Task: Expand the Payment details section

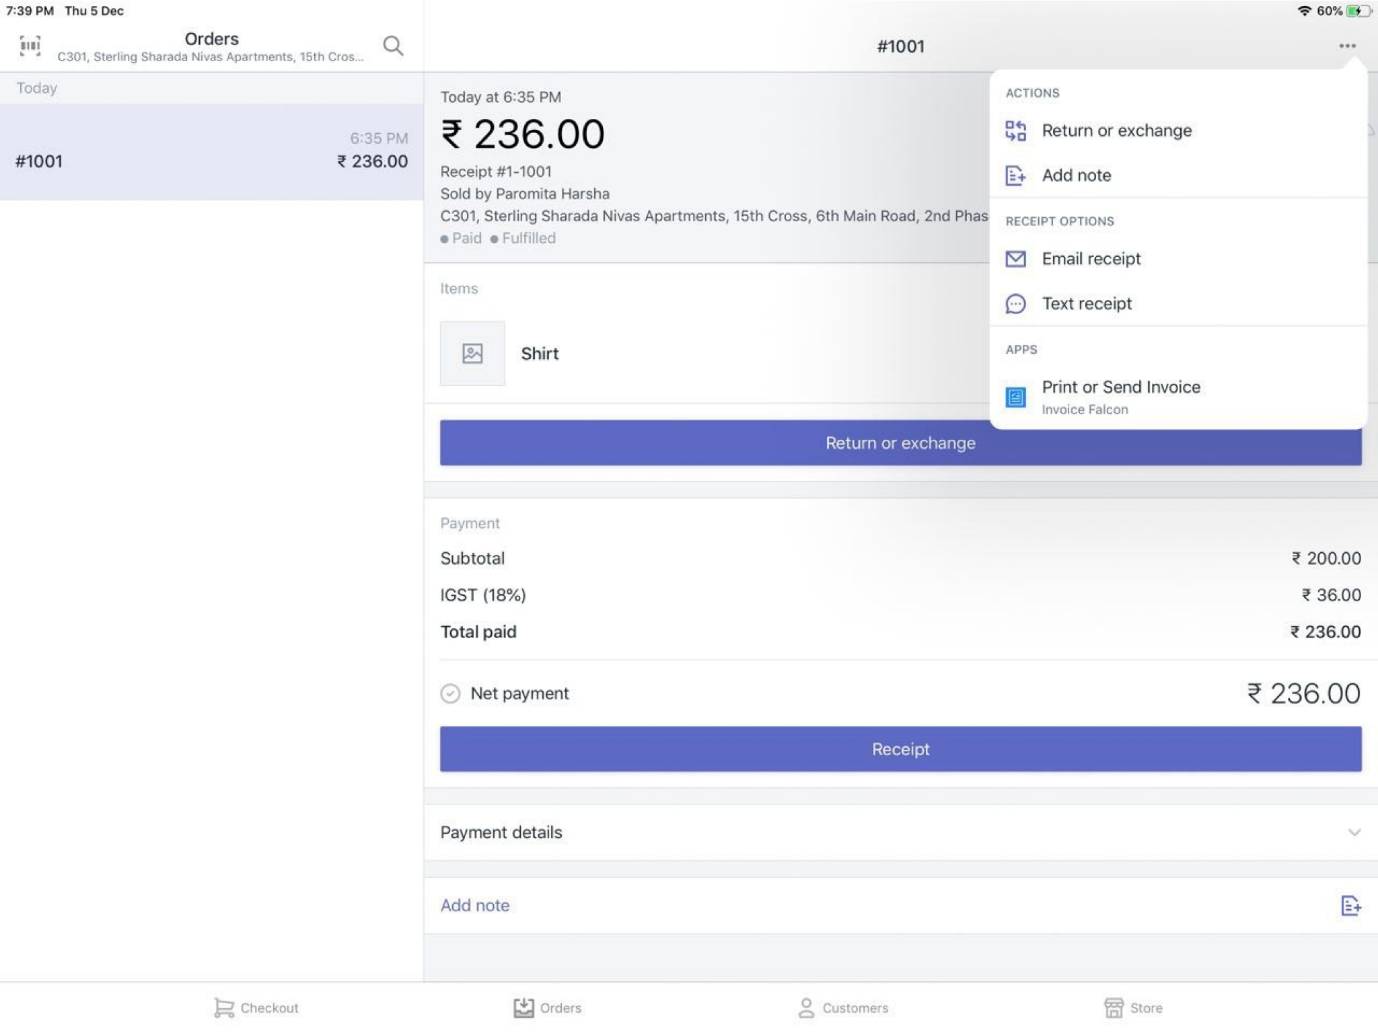Action: [x=1353, y=833]
